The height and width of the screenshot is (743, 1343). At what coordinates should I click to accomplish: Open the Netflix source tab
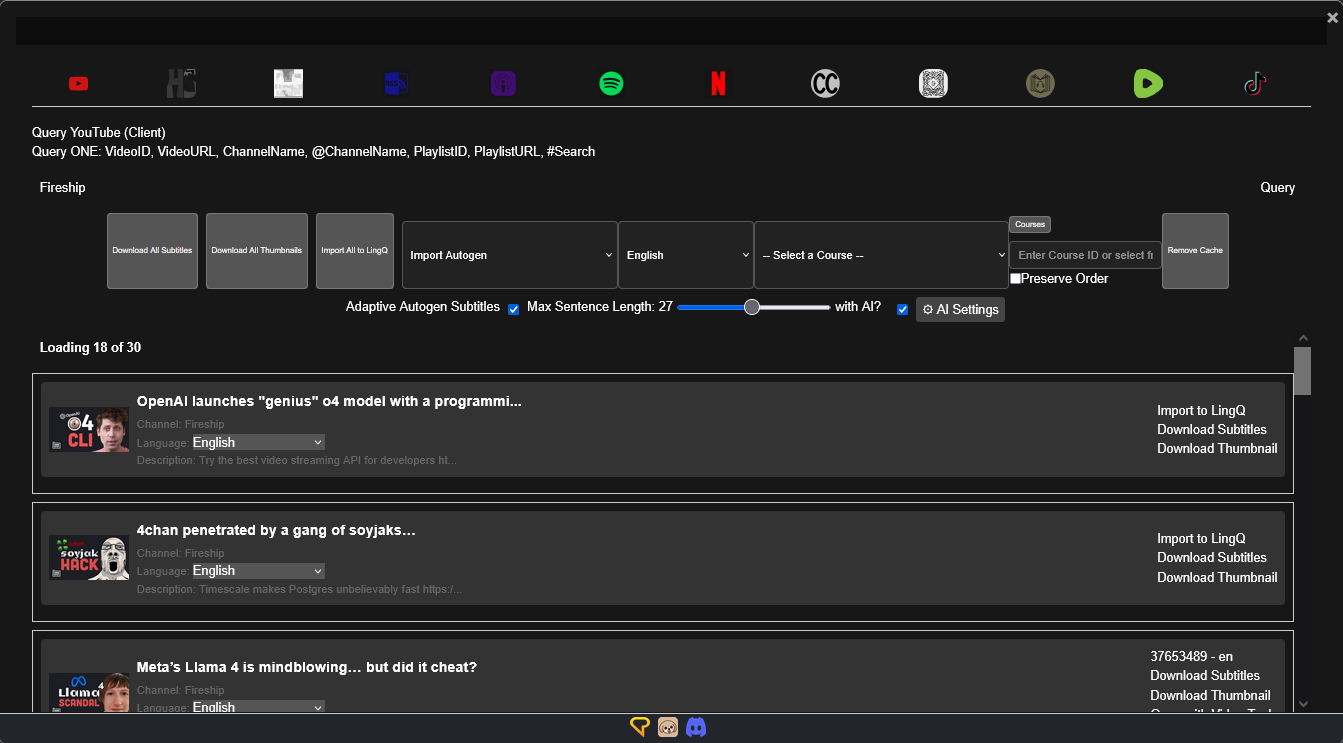[718, 83]
